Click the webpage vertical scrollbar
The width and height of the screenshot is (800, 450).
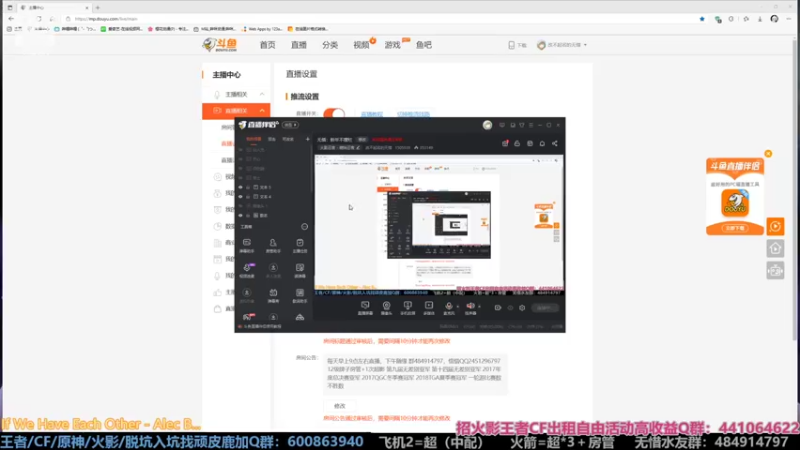pyautogui.click(x=796, y=189)
